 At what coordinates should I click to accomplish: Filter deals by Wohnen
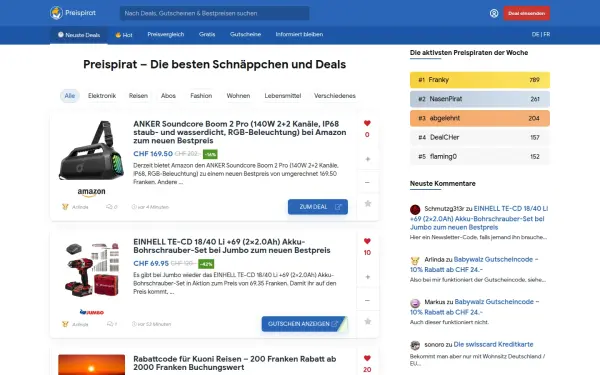tap(238, 96)
